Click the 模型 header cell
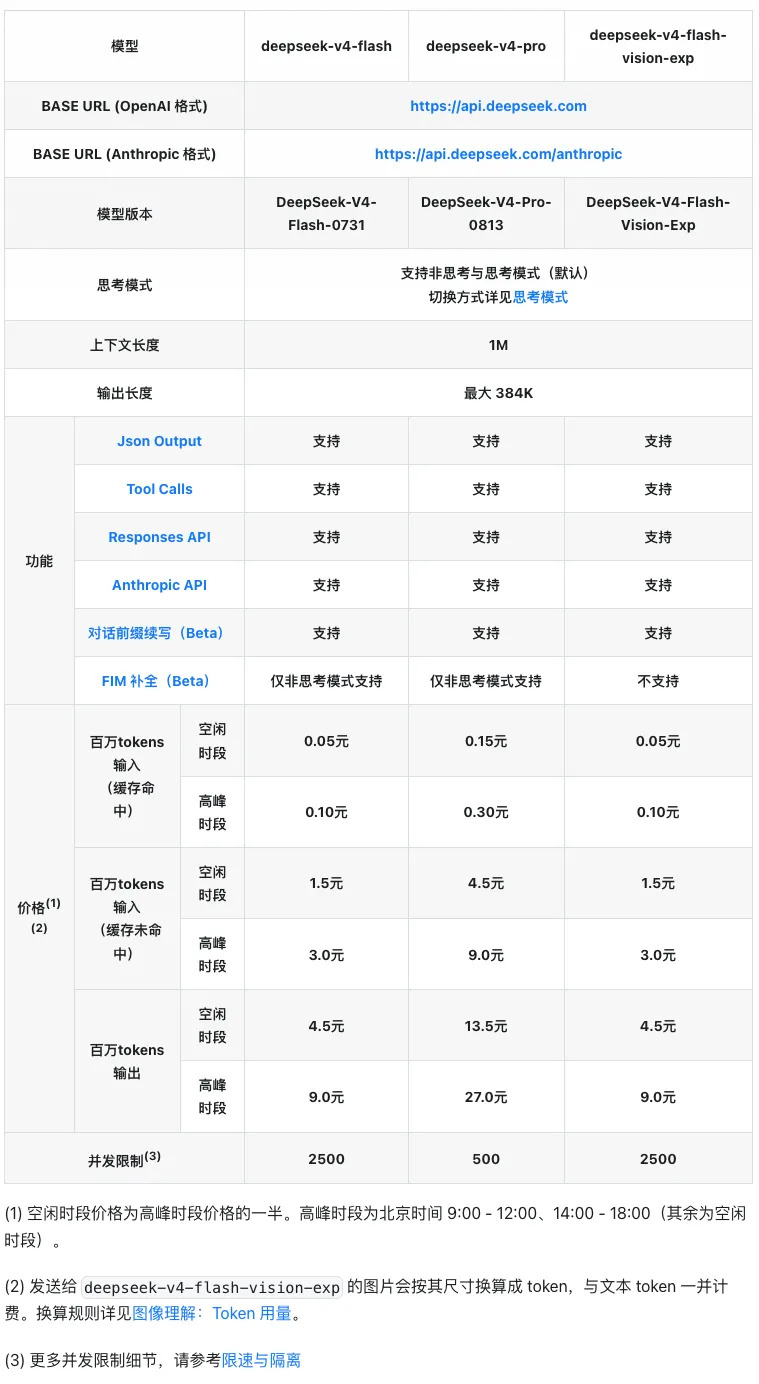 pos(125,46)
